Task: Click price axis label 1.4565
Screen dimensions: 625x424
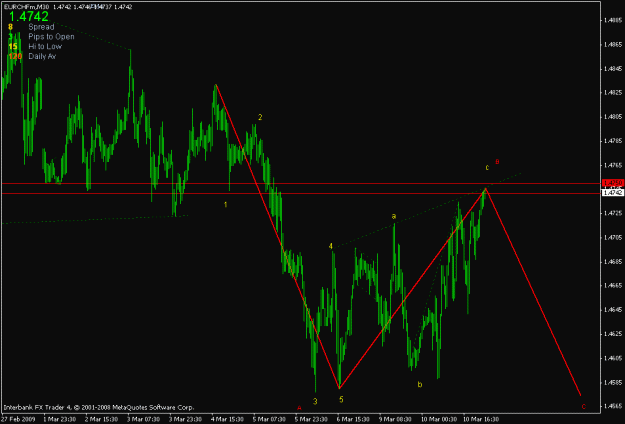Action: (614, 406)
